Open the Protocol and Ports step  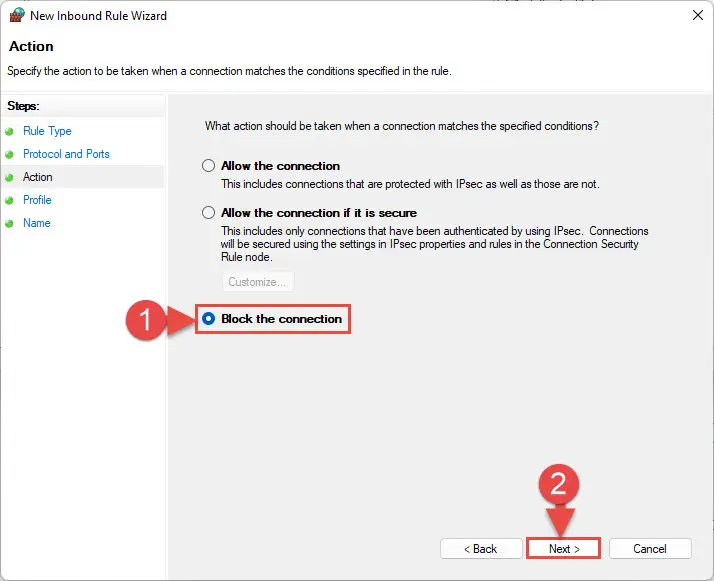(66, 154)
